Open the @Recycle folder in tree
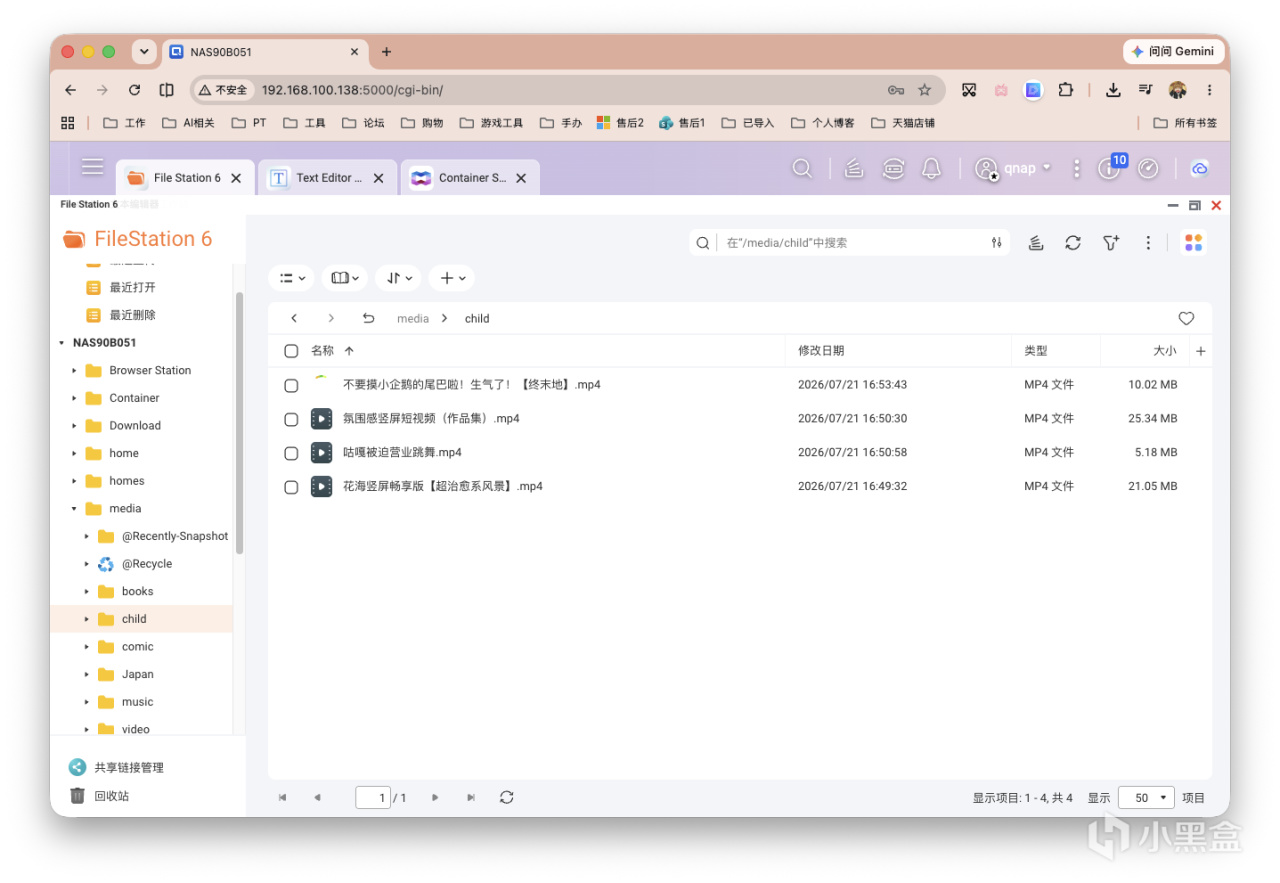This screenshot has width=1280, height=883. coord(147,564)
